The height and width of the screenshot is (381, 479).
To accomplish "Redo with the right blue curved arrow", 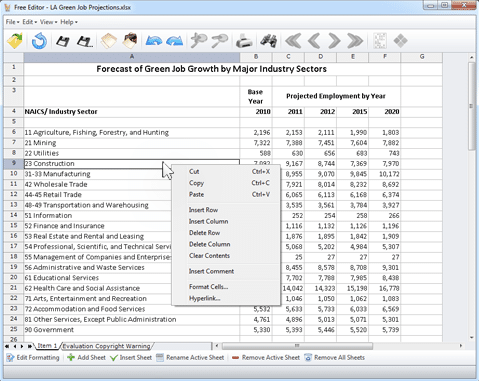I will point(175,41).
